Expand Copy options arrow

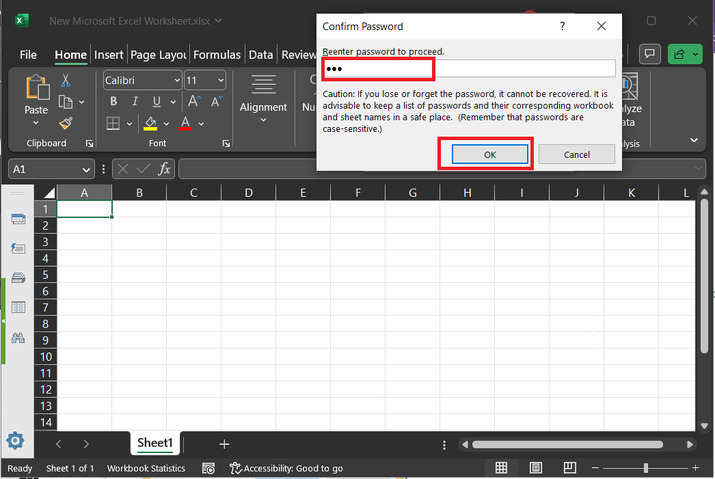tap(82, 102)
